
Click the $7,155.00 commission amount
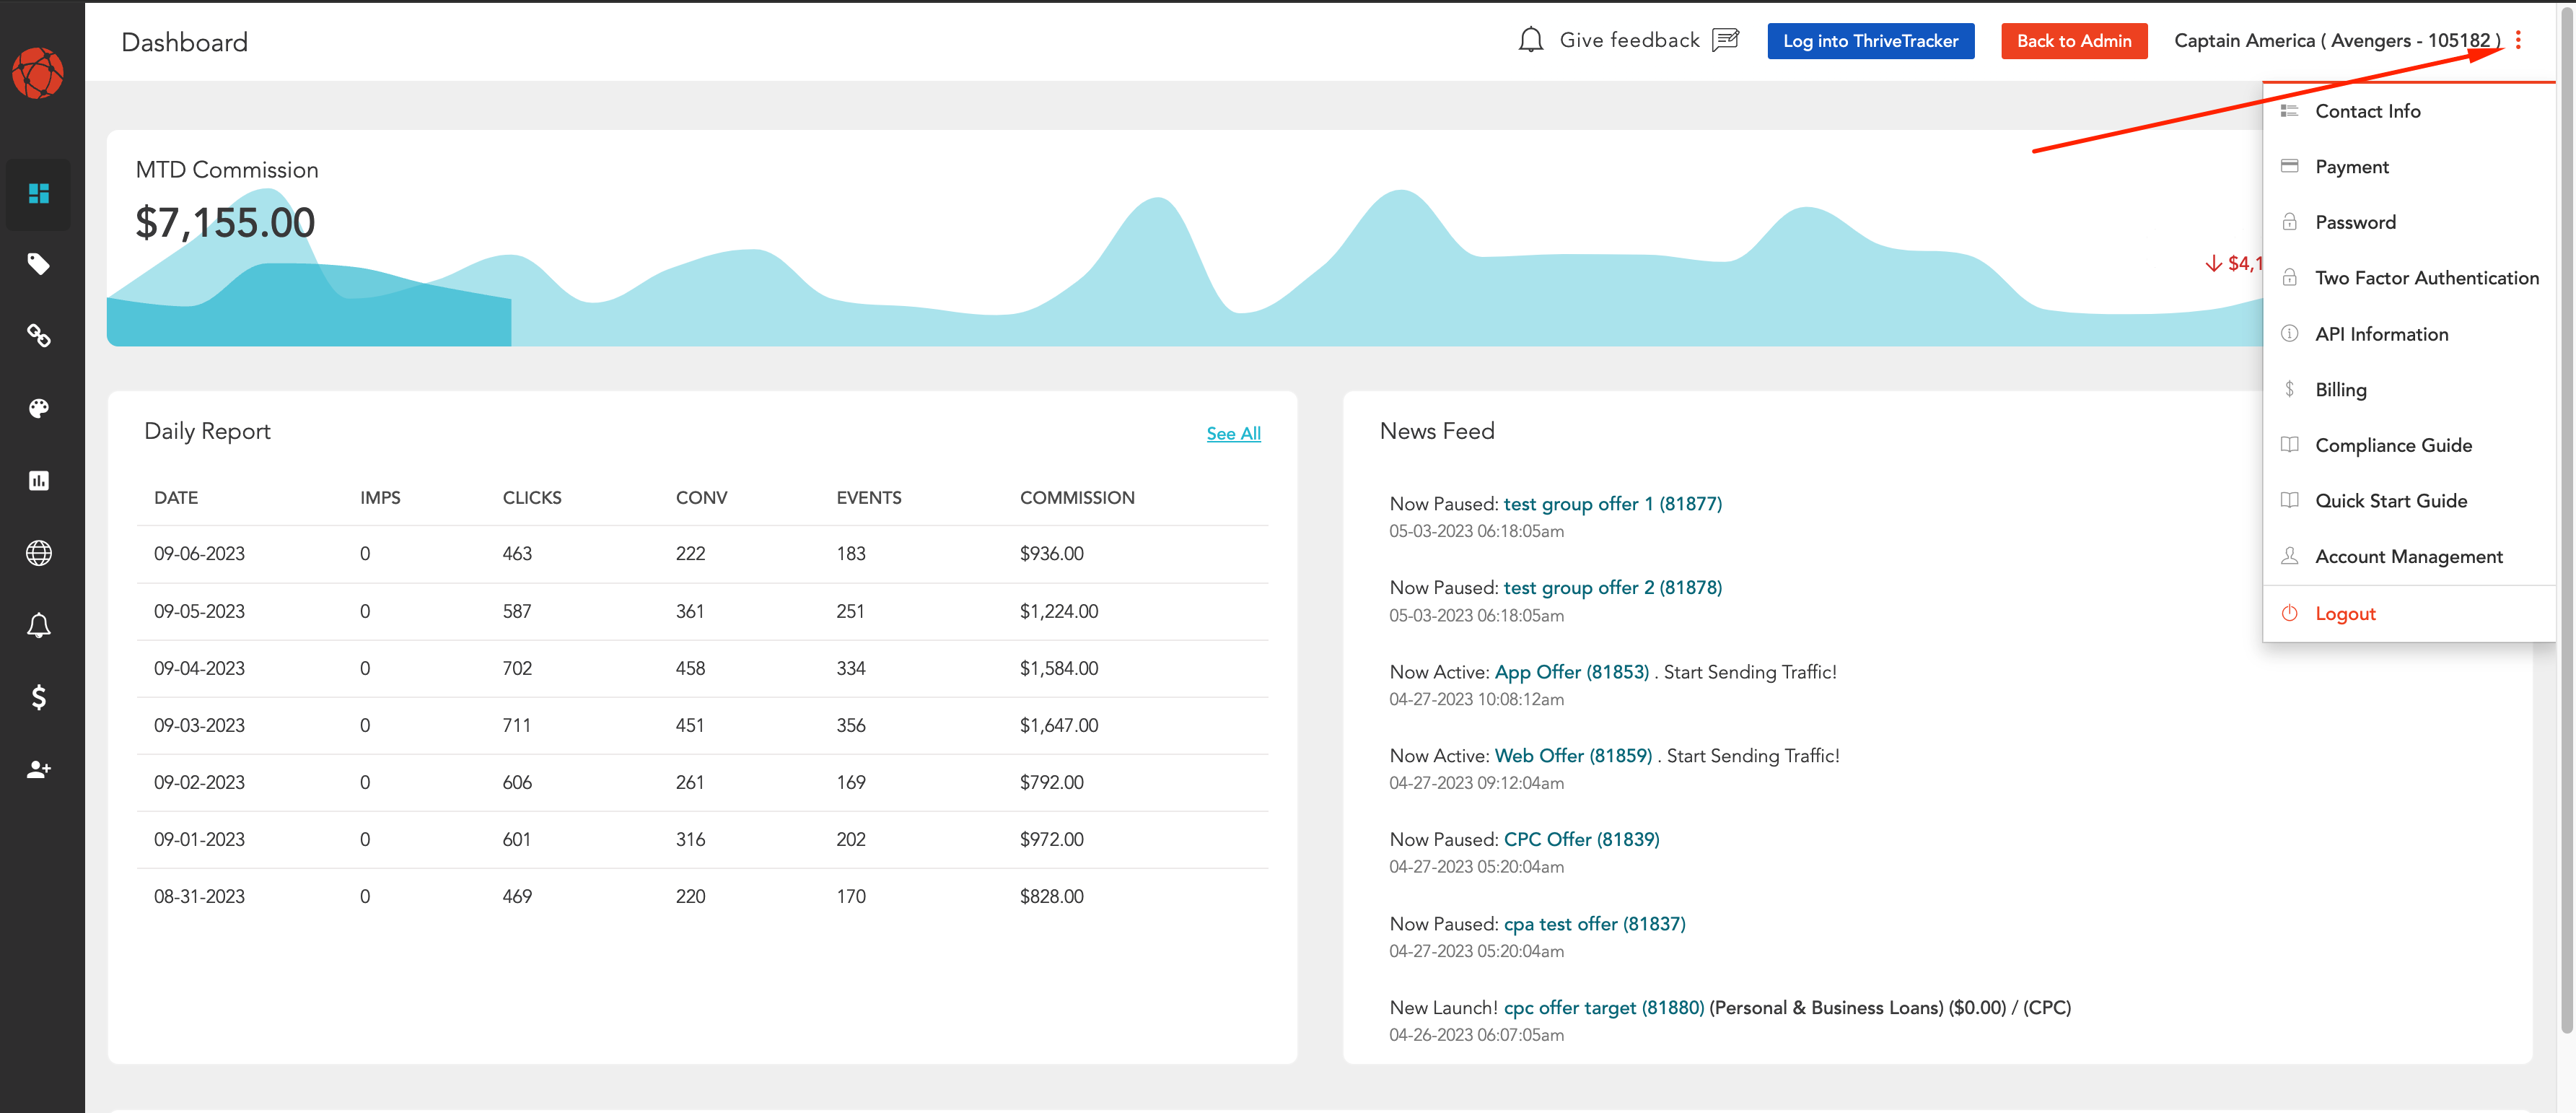[x=225, y=222]
